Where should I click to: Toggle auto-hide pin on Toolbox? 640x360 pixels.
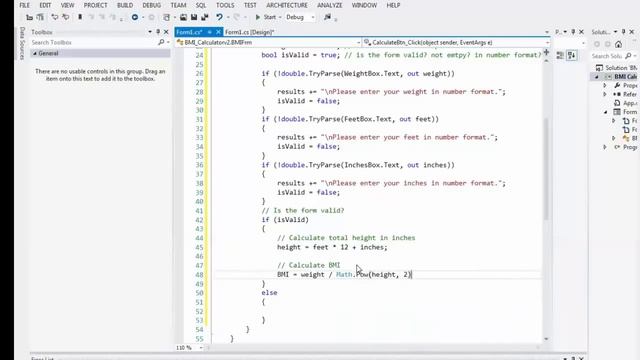(x=158, y=32)
